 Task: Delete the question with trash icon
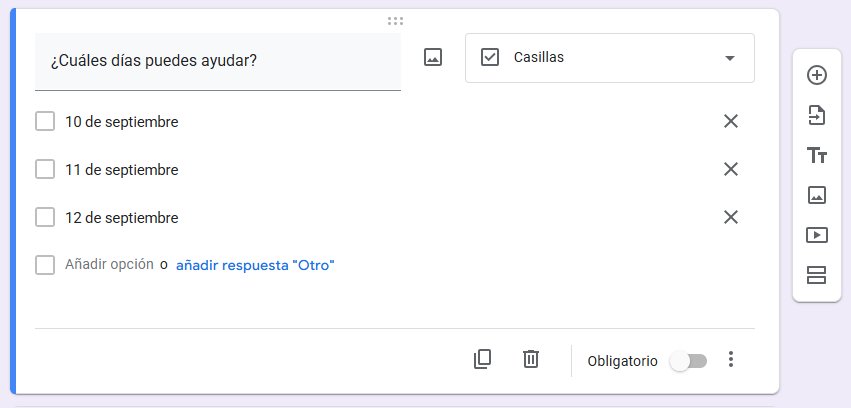[531, 360]
